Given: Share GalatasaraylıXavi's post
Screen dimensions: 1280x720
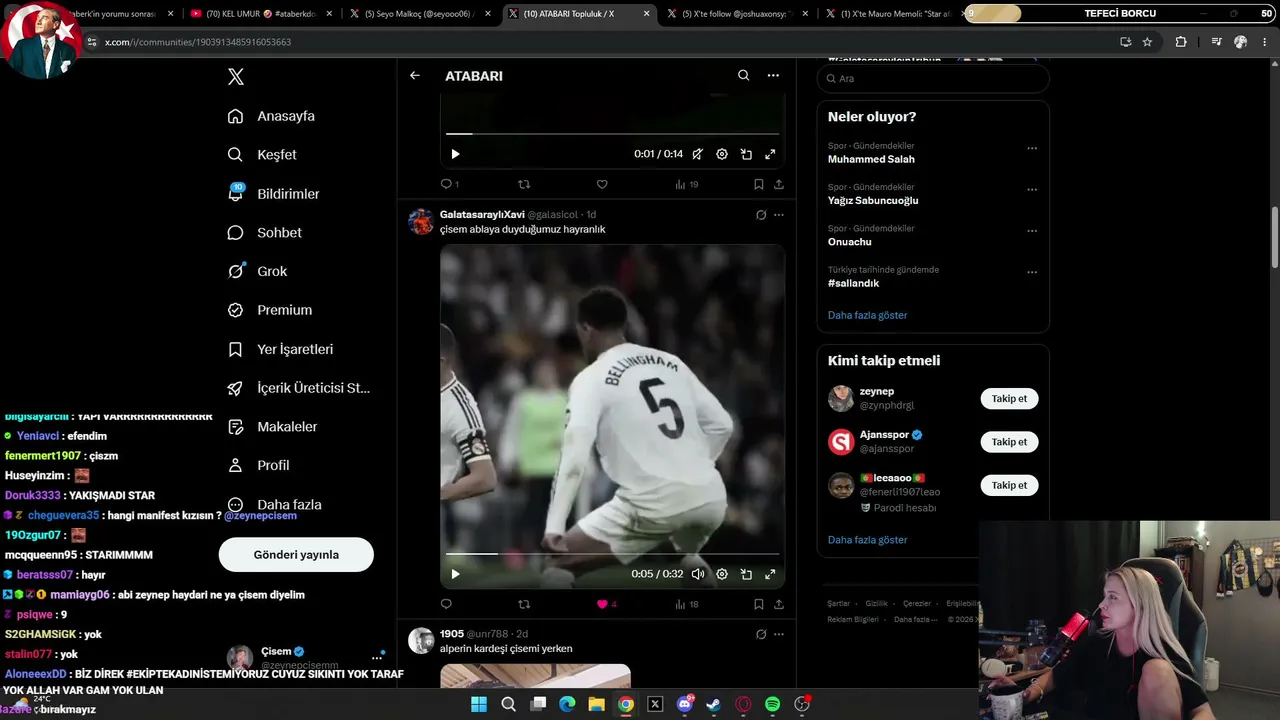Looking at the screenshot, I should click(x=779, y=604).
